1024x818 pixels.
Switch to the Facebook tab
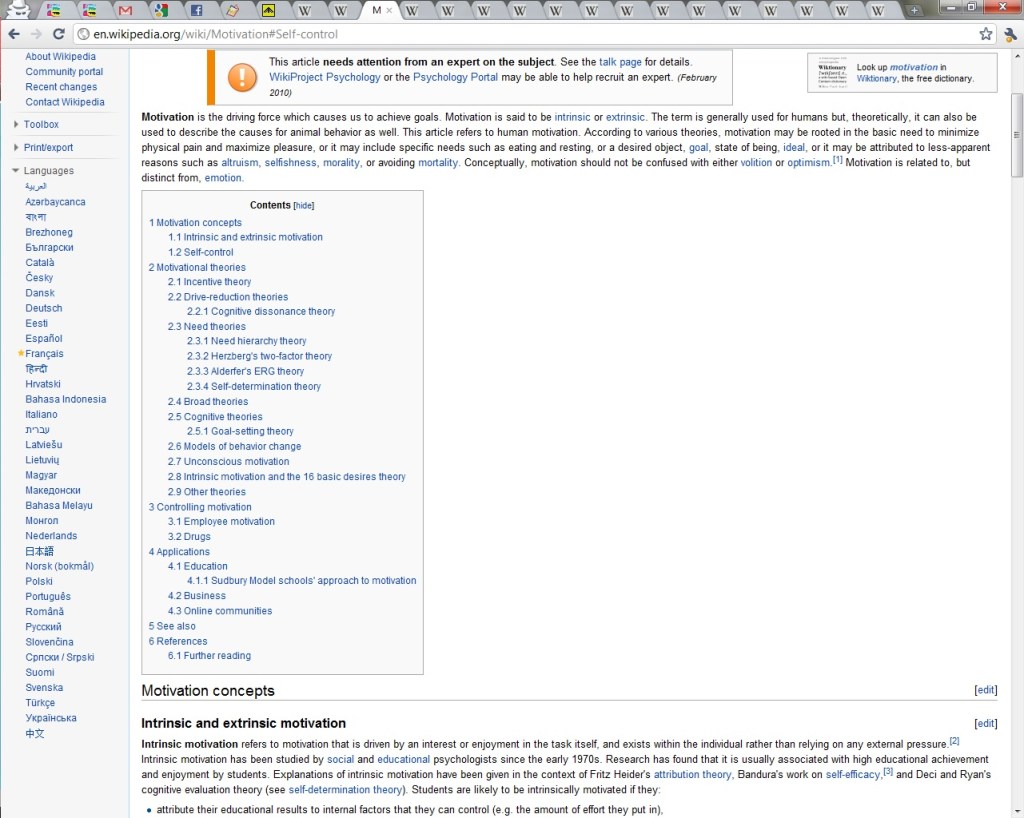196,10
